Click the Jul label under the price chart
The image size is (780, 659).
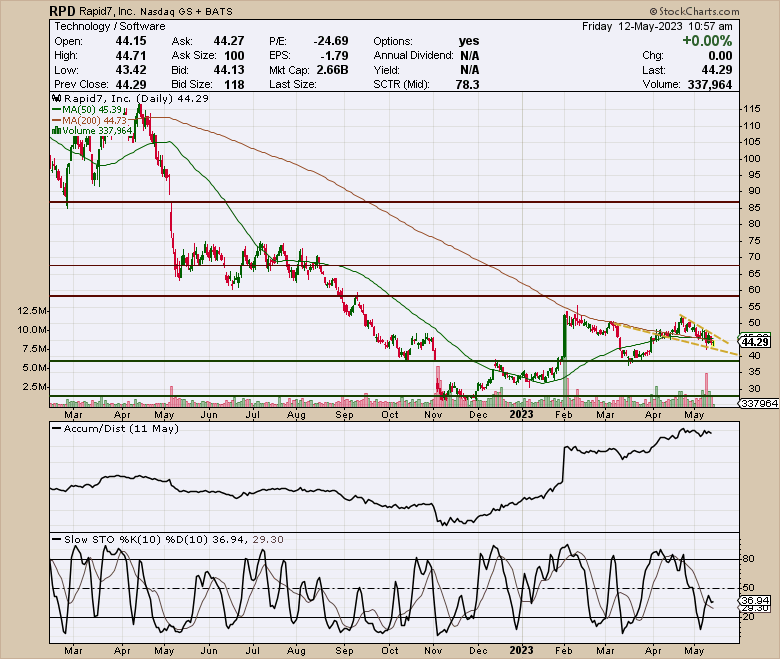click(253, 415)
